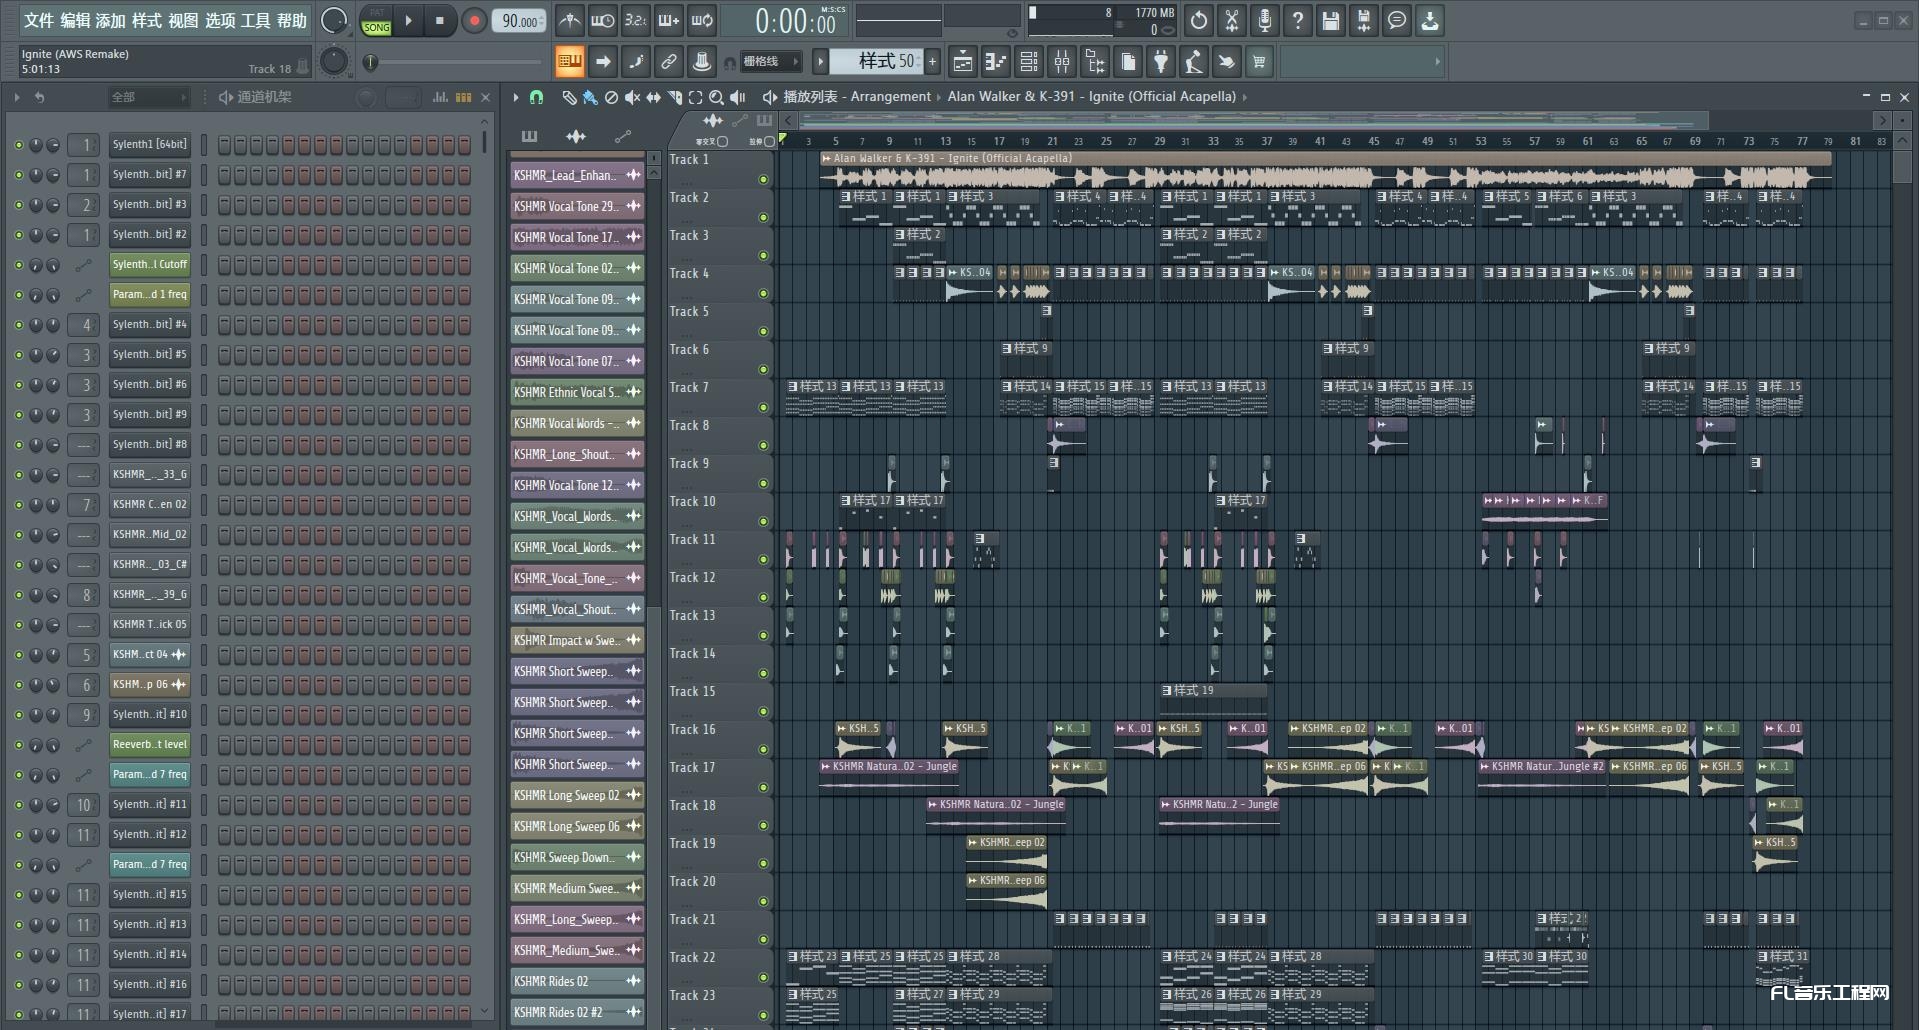Select playlist Paint brush tool

click(x=590, y=97)
